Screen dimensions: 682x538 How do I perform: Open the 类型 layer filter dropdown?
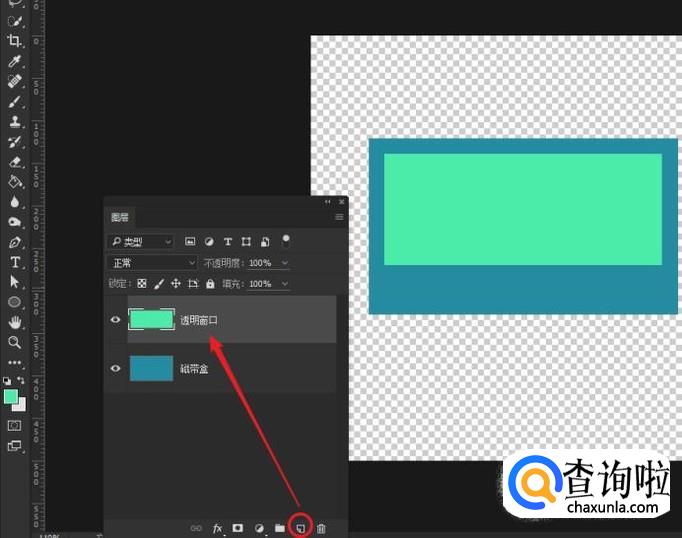tap(140, 242)
